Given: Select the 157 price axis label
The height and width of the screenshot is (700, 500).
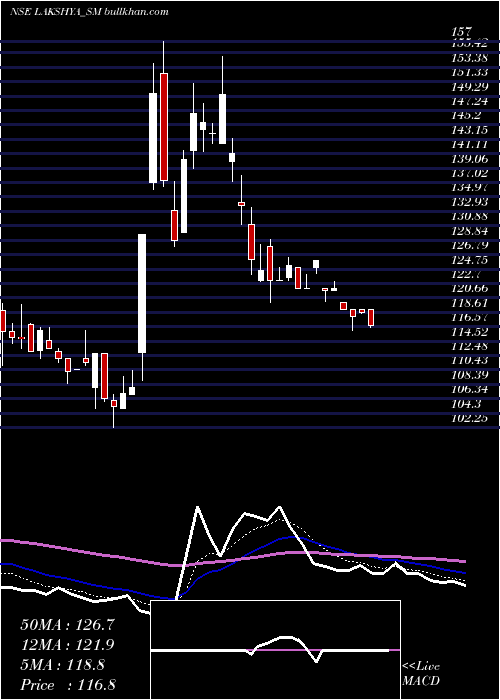Looking at the screenshot, I should pyautogui.click(x=461, y=32).
